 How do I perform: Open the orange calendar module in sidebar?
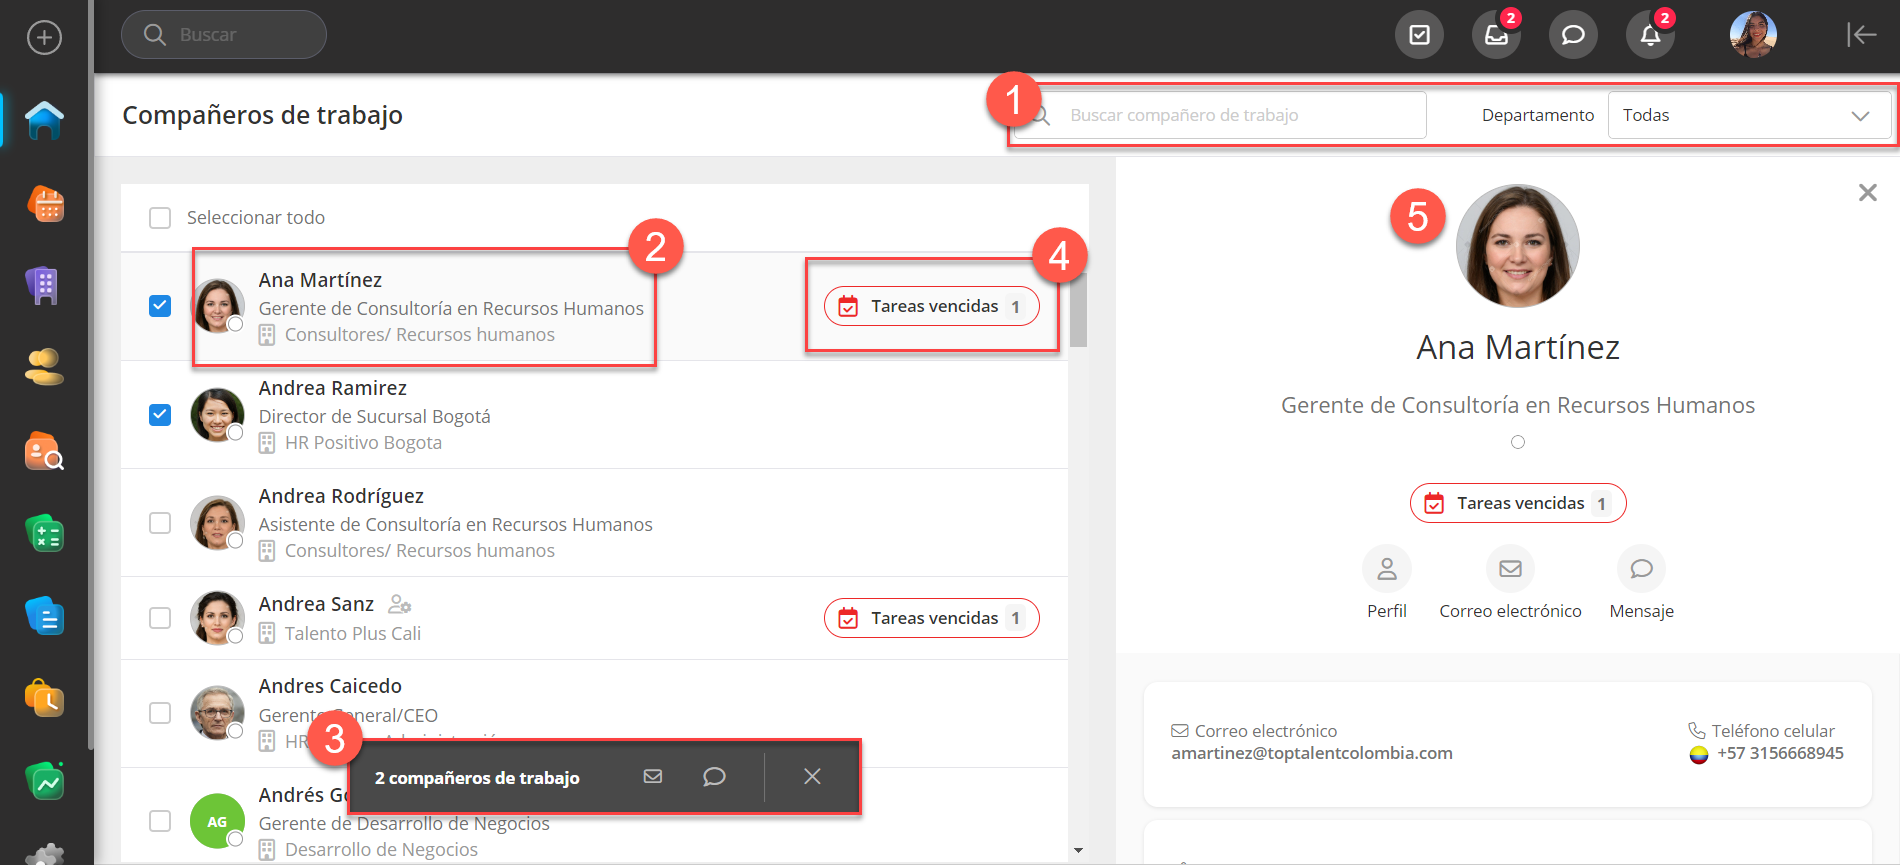point(44,204)
